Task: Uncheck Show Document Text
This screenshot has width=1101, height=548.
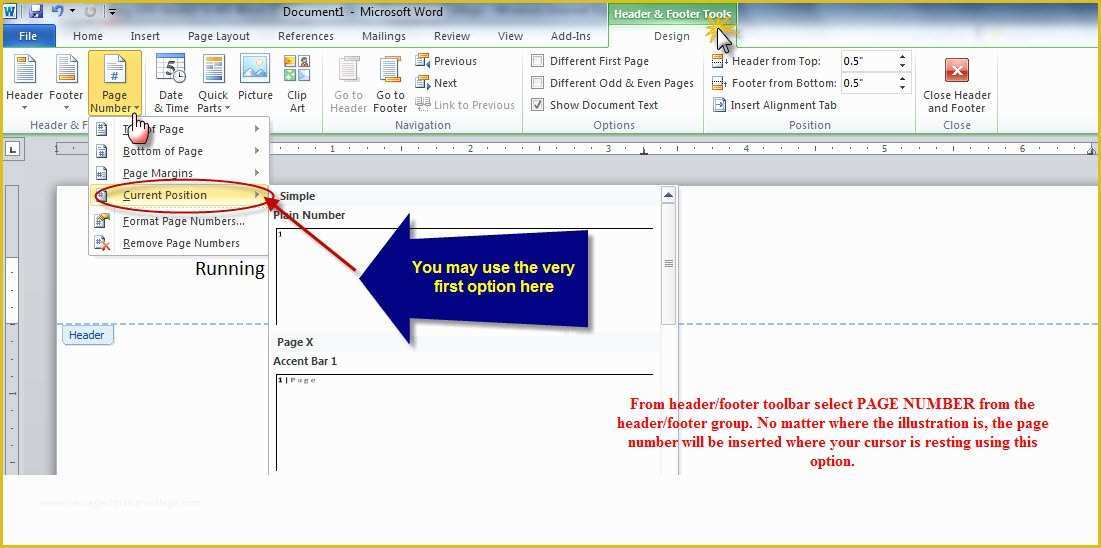Action: point(538,105)
